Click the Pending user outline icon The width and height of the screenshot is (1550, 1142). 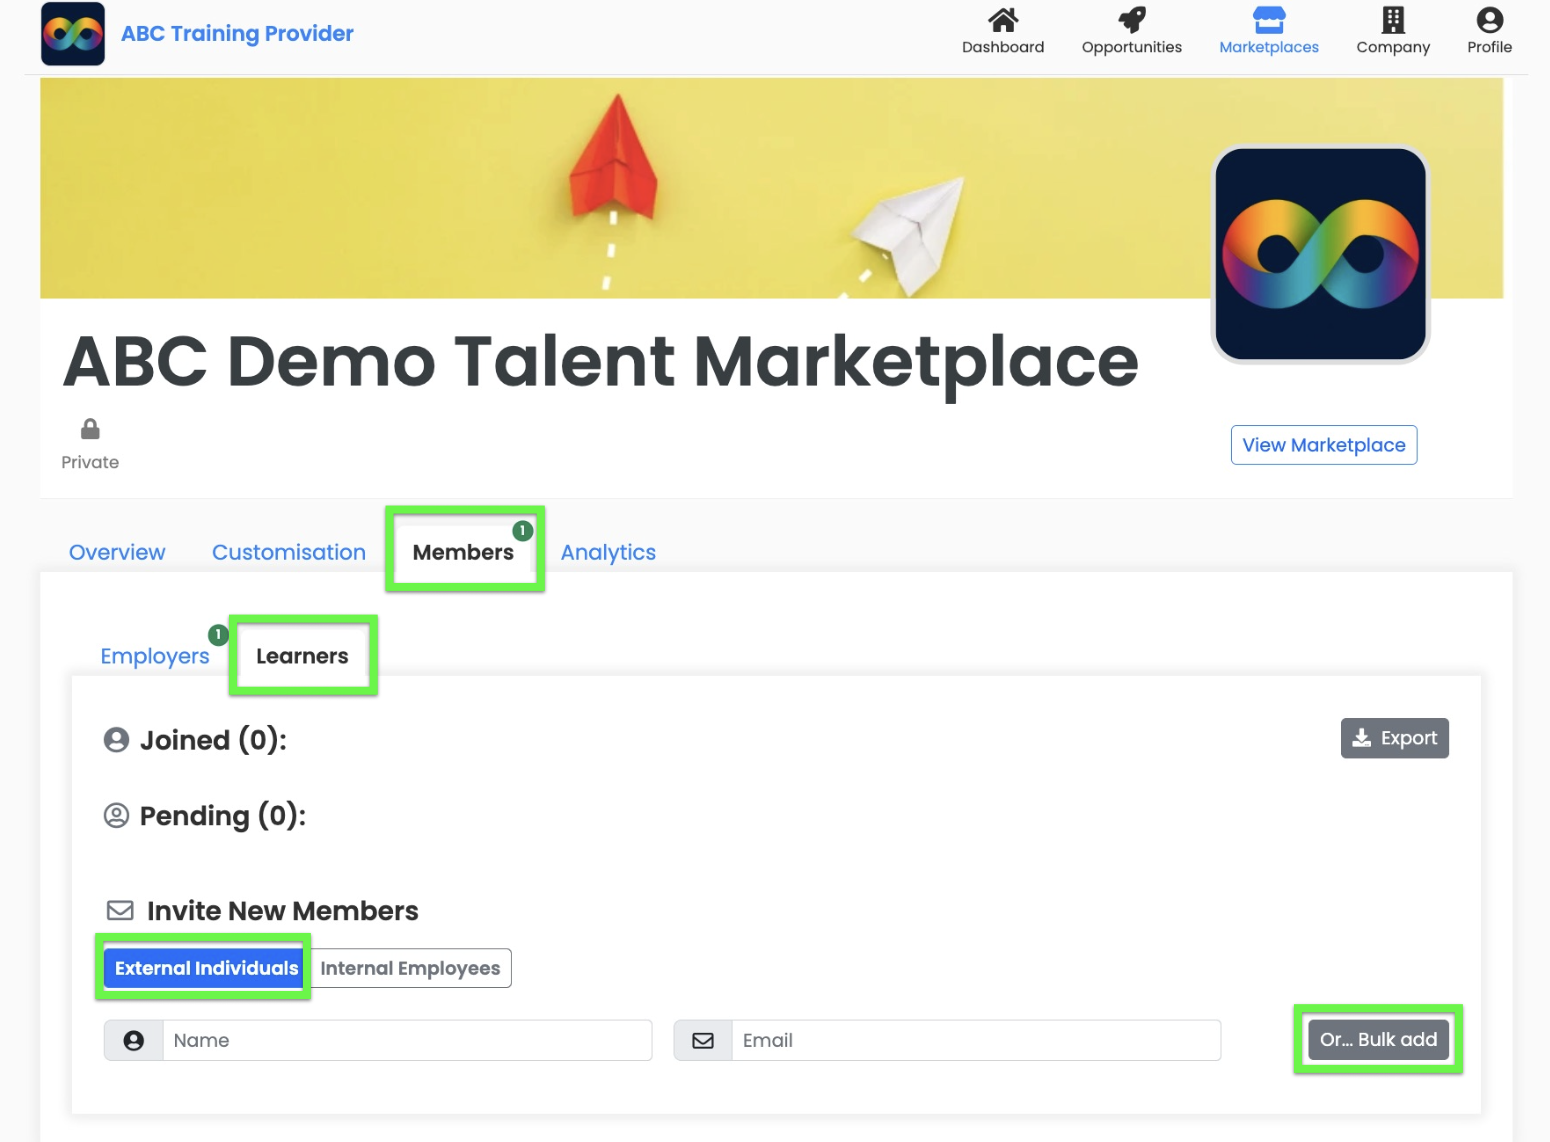[x=117, y=816]
